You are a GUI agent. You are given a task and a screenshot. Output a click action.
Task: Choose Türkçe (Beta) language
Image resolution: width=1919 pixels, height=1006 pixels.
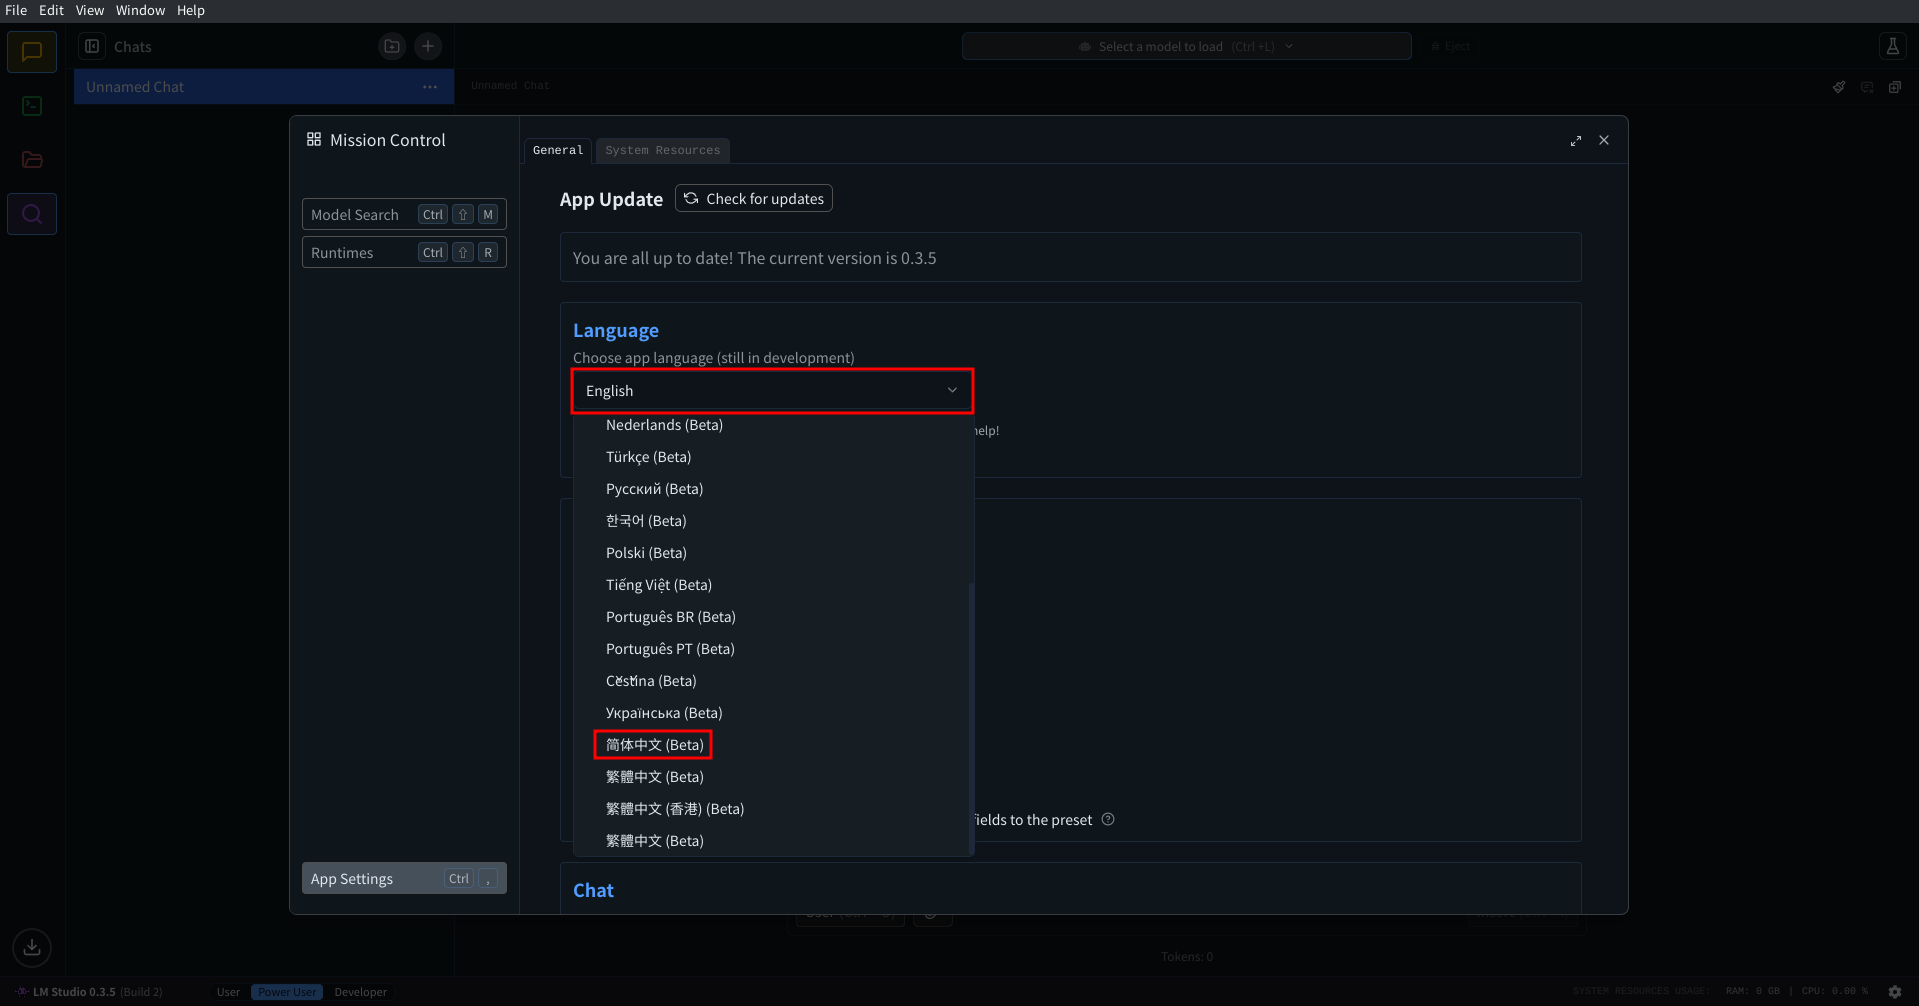tap(772, 457)
